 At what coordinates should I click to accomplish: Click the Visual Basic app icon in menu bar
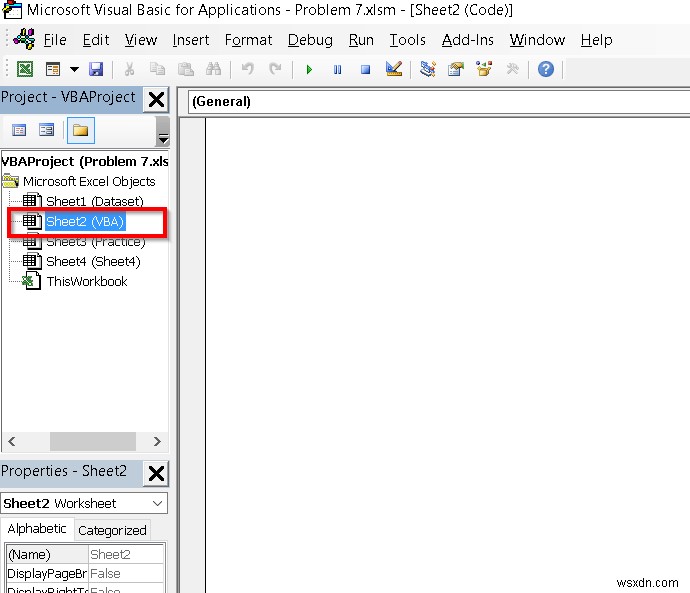[x=24, y=39]
